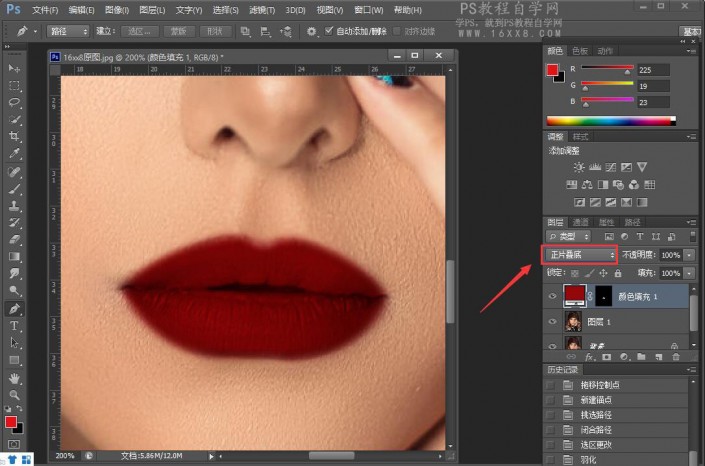Image resolution: width=705 pixels, height=466 pixels.
Task: Select the Pen tool in toolbox
Action: [14, 309]
